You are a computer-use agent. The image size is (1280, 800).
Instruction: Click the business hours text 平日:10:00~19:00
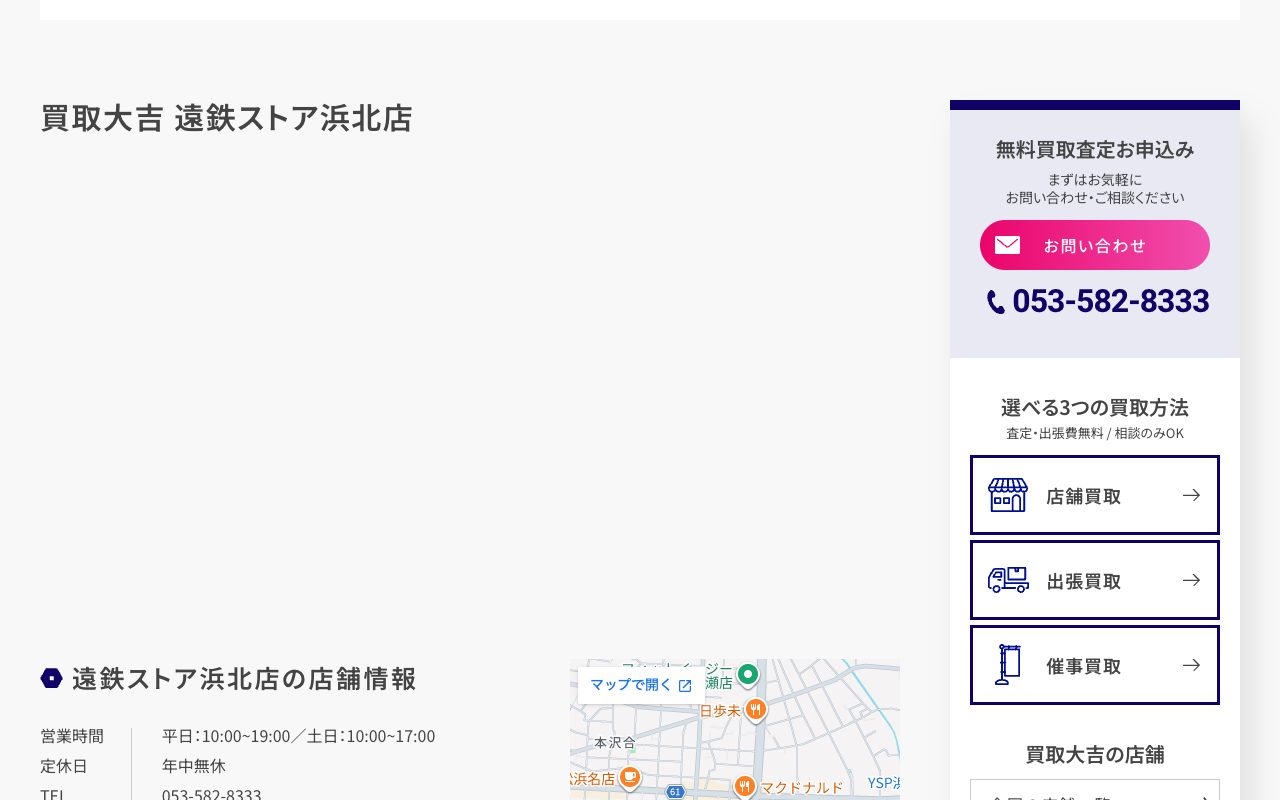[x=226, y=736]
